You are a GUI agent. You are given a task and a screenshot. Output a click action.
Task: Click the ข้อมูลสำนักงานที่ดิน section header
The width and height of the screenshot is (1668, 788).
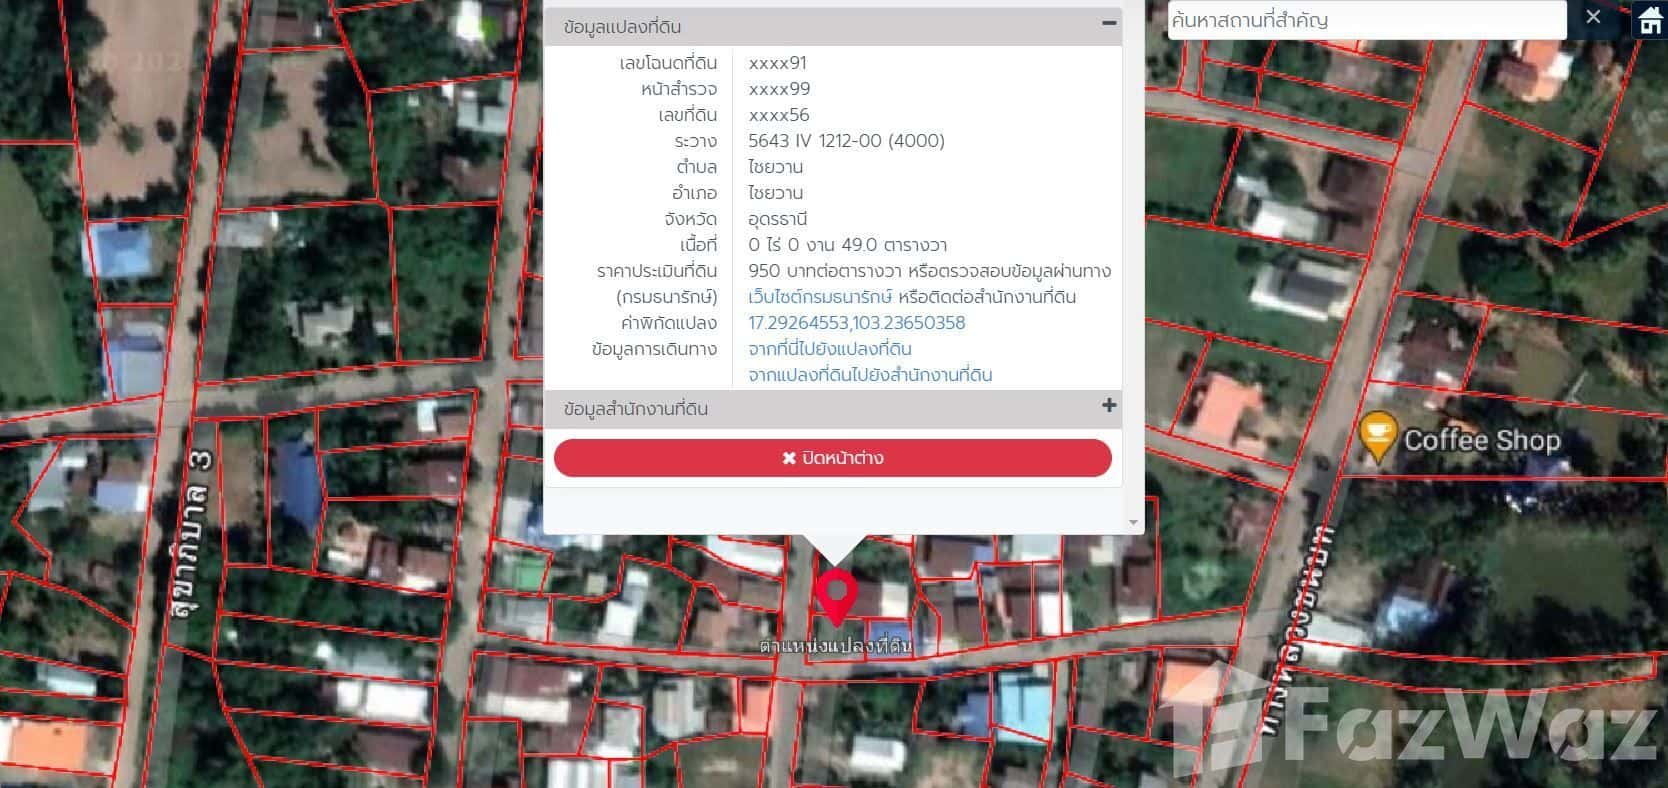coord(636,409)
